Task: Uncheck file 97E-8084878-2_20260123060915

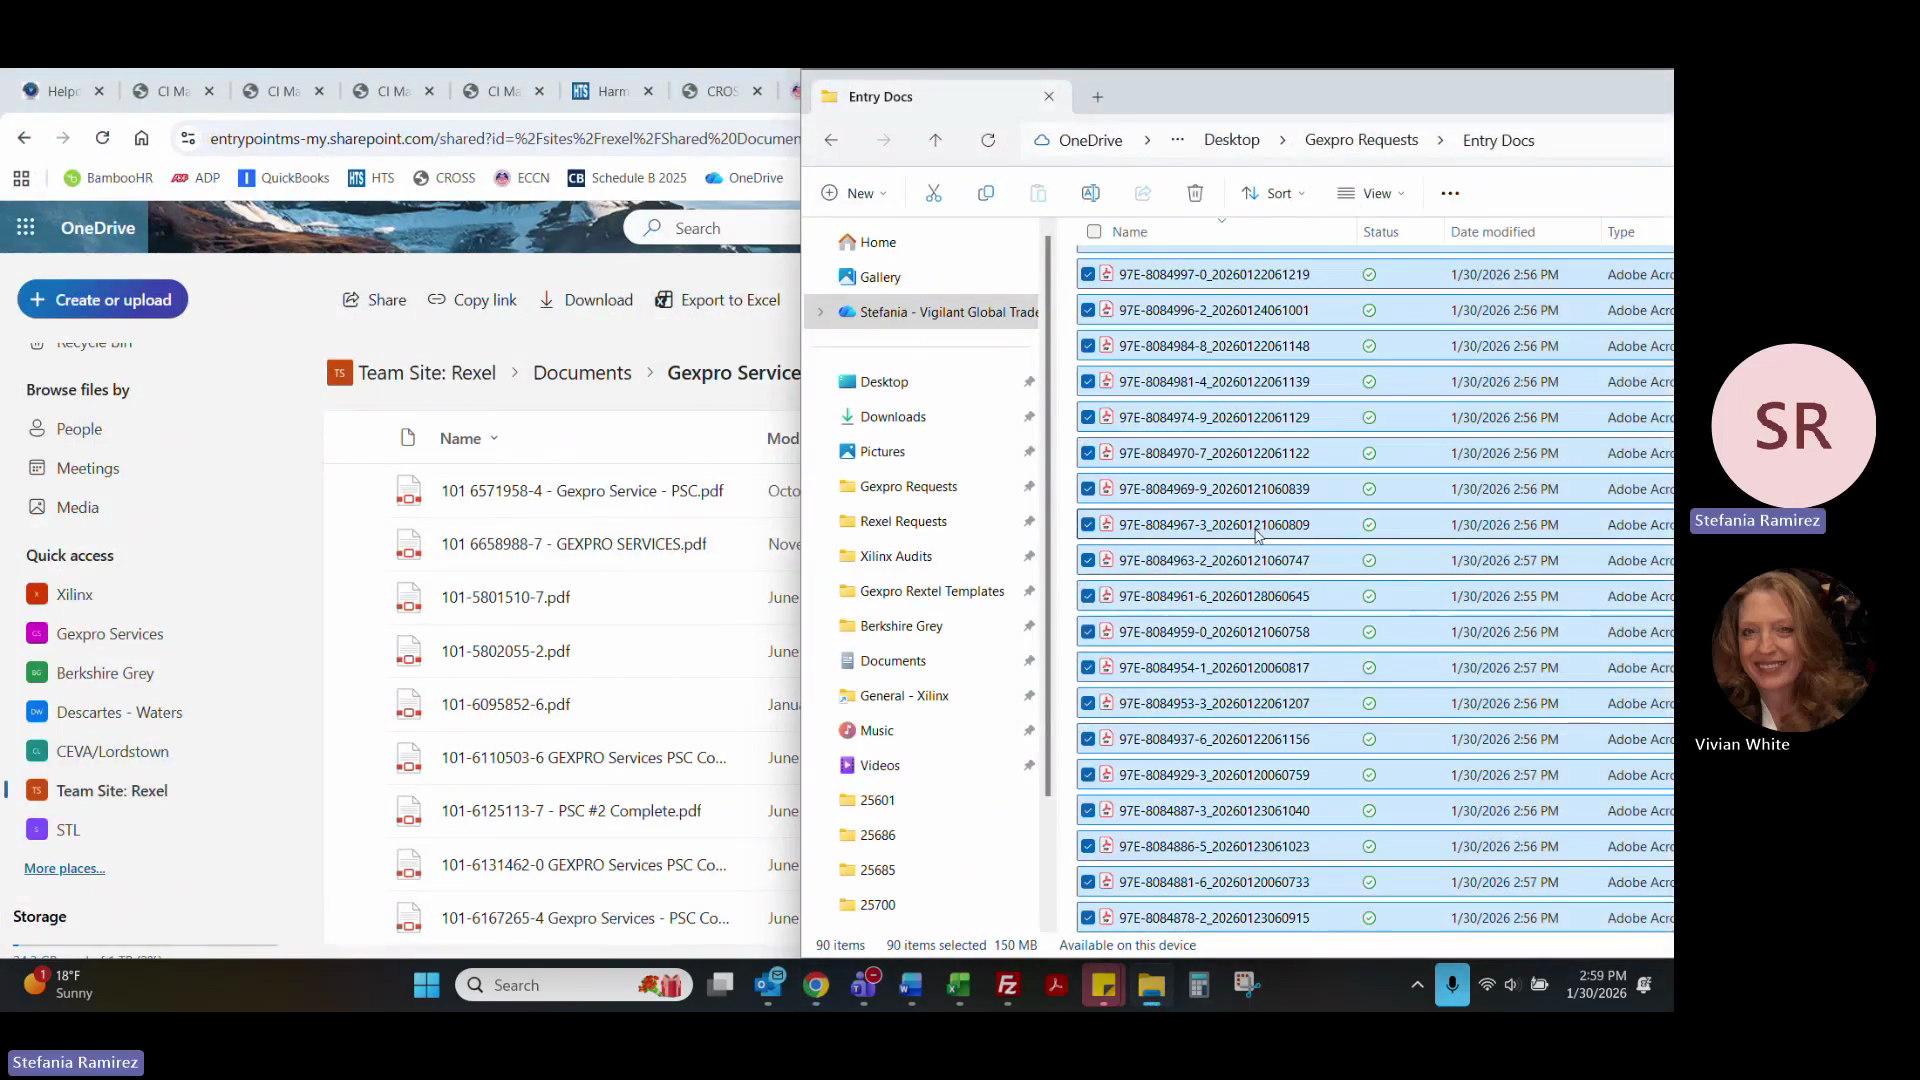Action: 1088,917
